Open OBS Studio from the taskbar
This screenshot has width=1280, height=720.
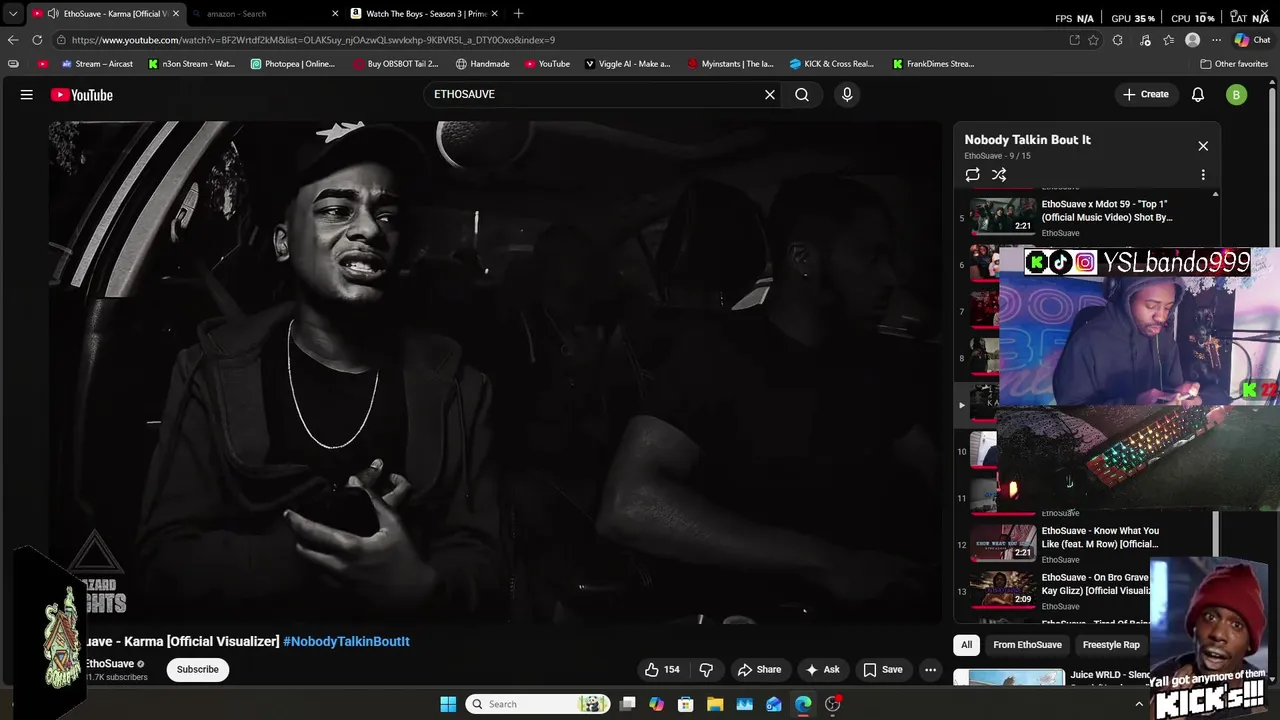pos(833,704)
